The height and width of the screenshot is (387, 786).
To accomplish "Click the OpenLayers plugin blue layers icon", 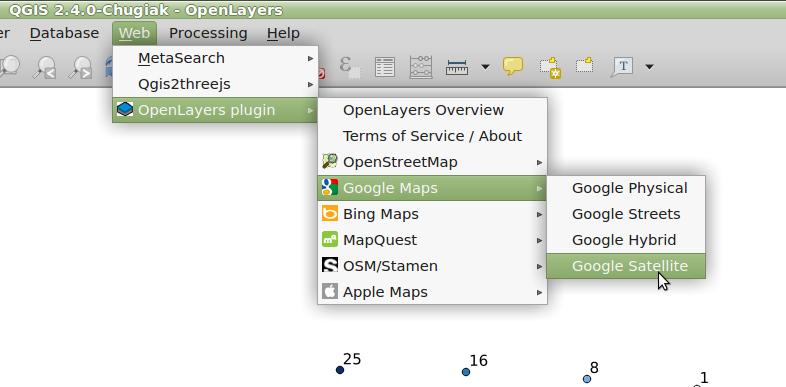I will [125, 109].
